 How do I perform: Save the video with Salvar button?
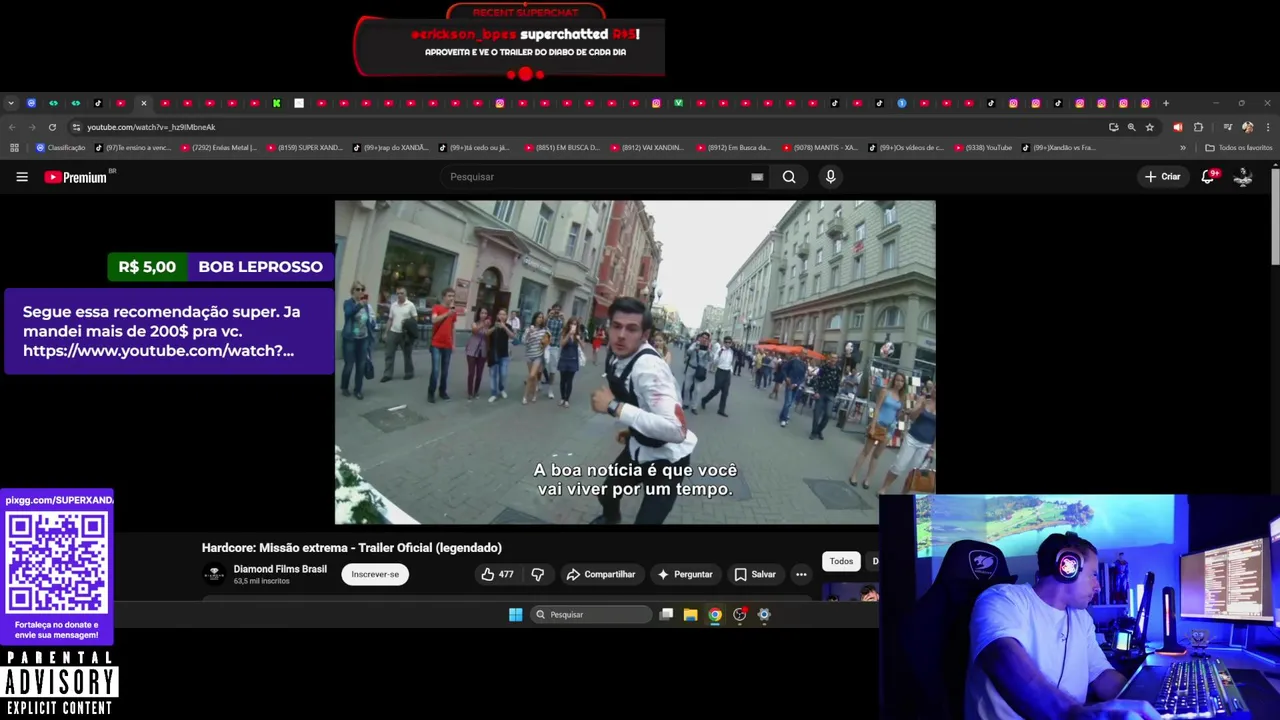(x=755, y=574)
